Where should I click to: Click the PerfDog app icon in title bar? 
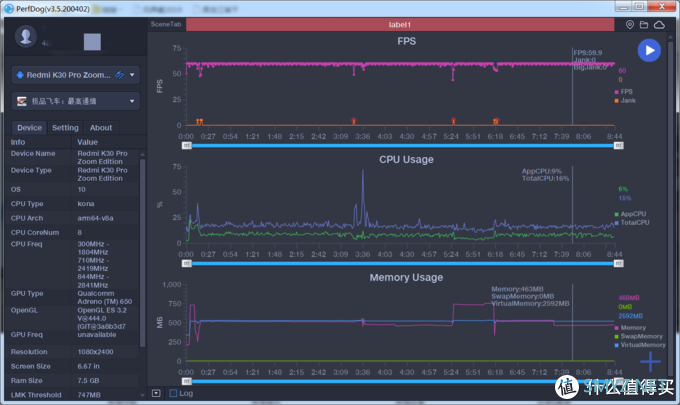(9, 9)
